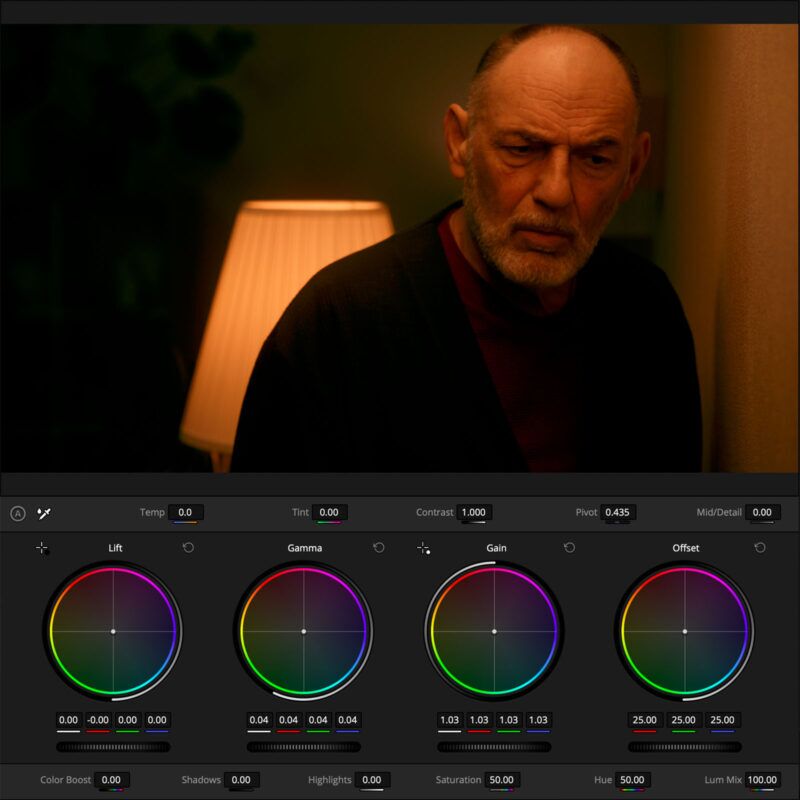Select the Lift luminance value field

(68, 720)
